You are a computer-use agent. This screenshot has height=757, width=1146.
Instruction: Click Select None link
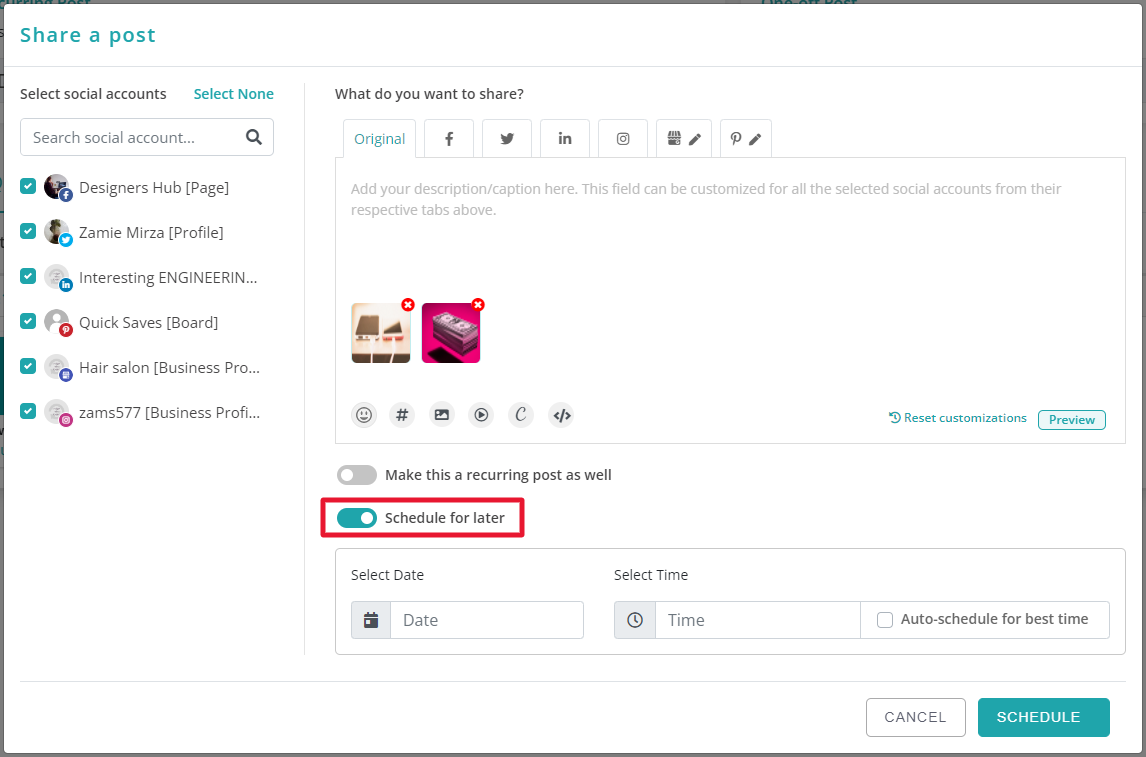click(x=234, y=94)
